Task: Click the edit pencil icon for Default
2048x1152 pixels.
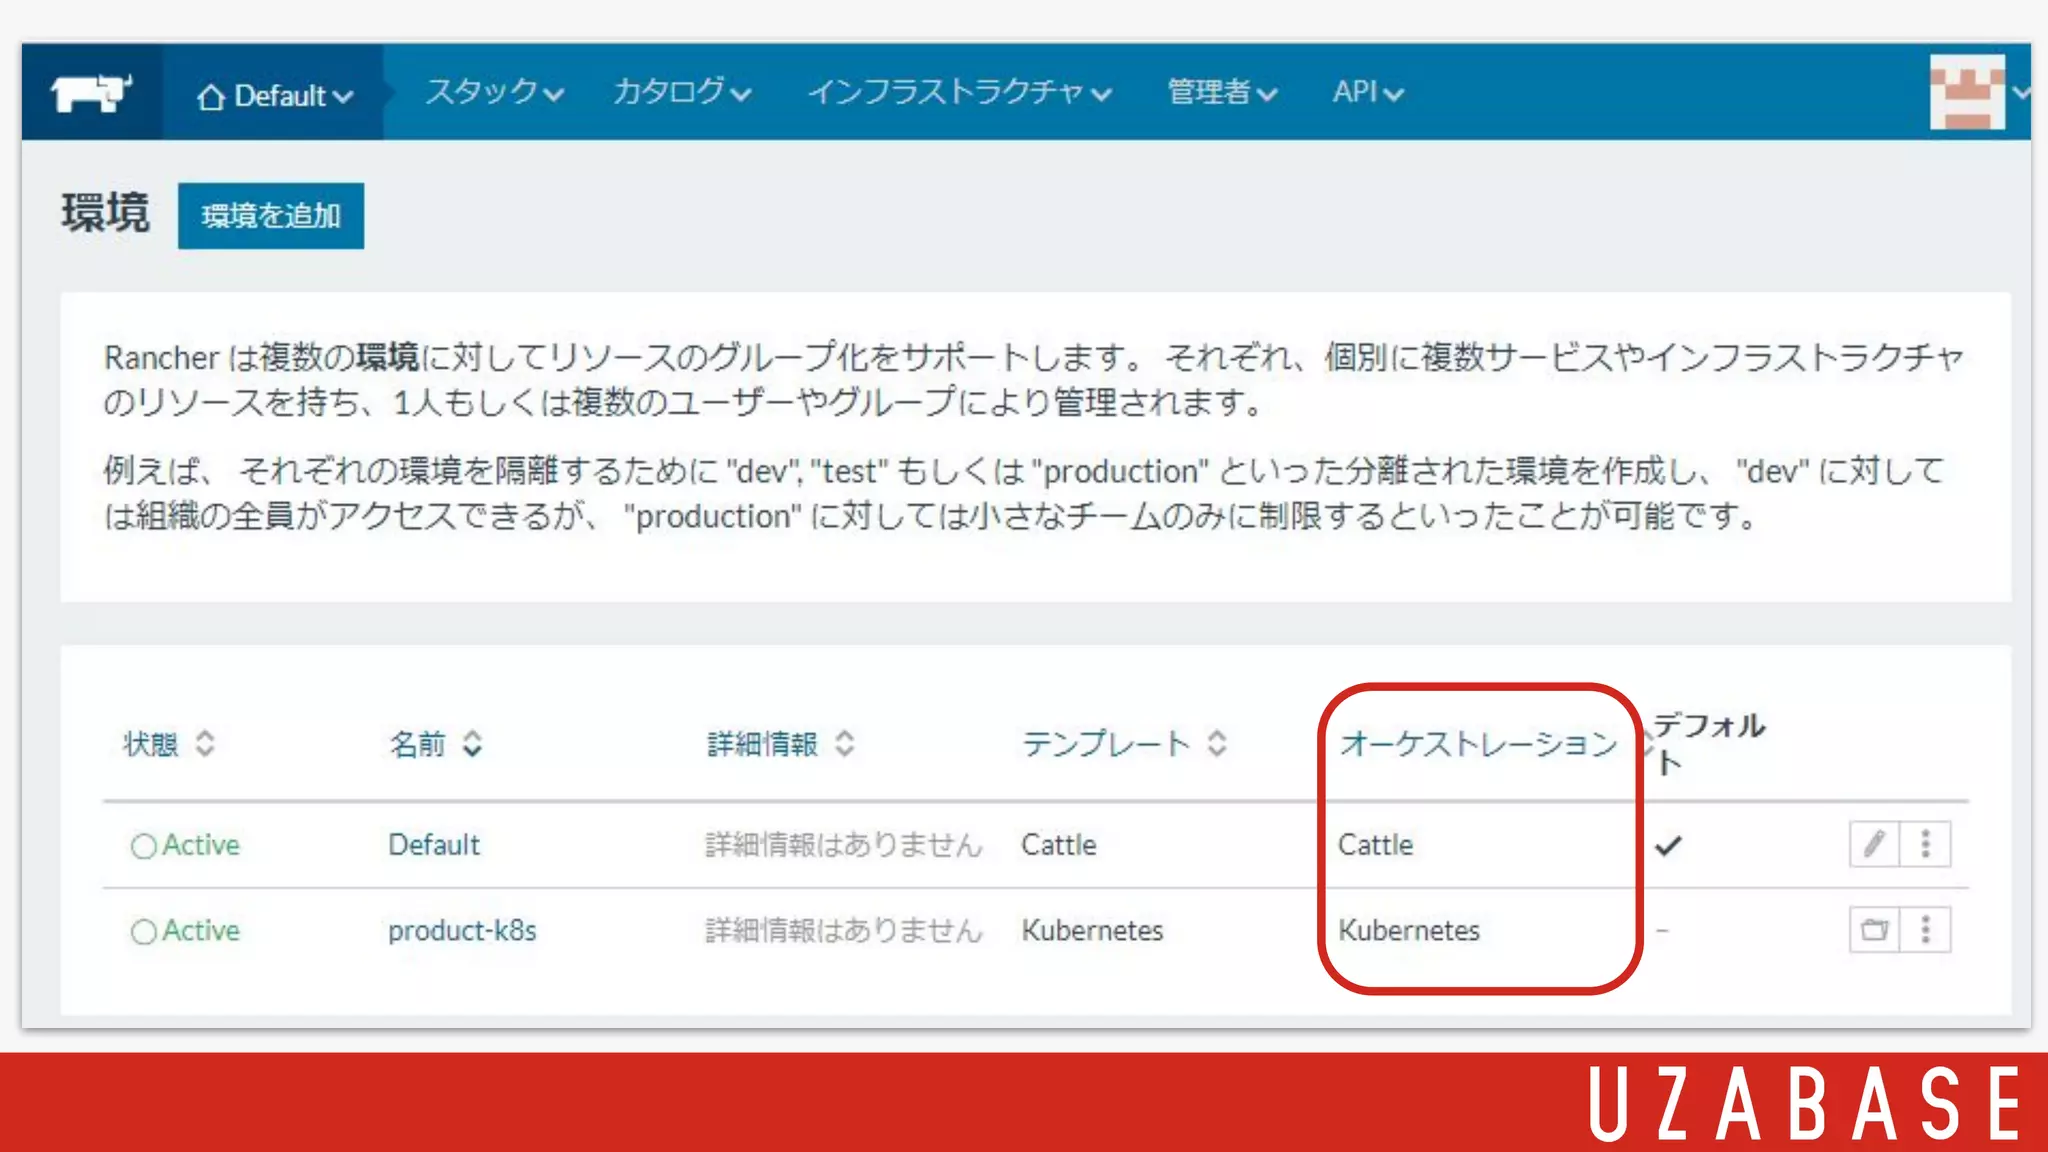Action: [1873, 845]
